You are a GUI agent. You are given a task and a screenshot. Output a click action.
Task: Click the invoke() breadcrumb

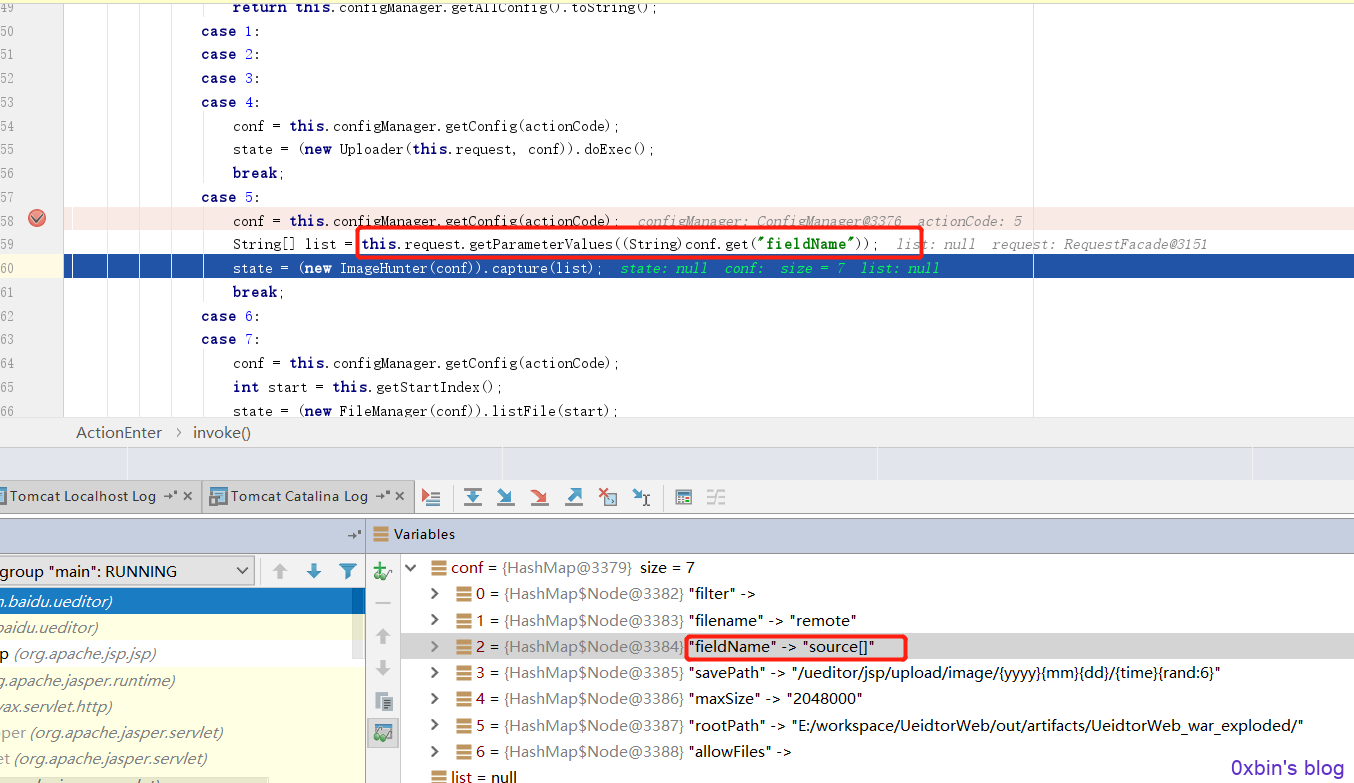pyautogui.click(x=222, y=433)
